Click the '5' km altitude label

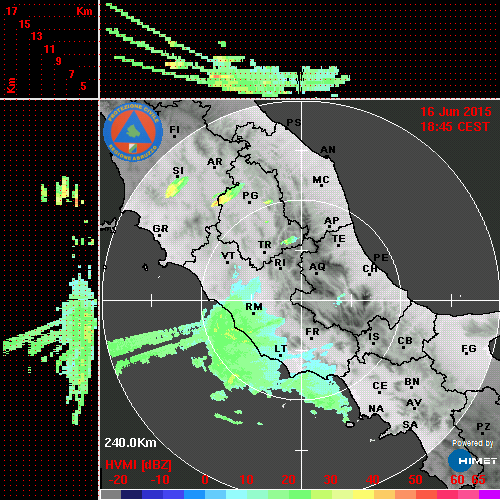pyautogui.click(x=83, y=86)
